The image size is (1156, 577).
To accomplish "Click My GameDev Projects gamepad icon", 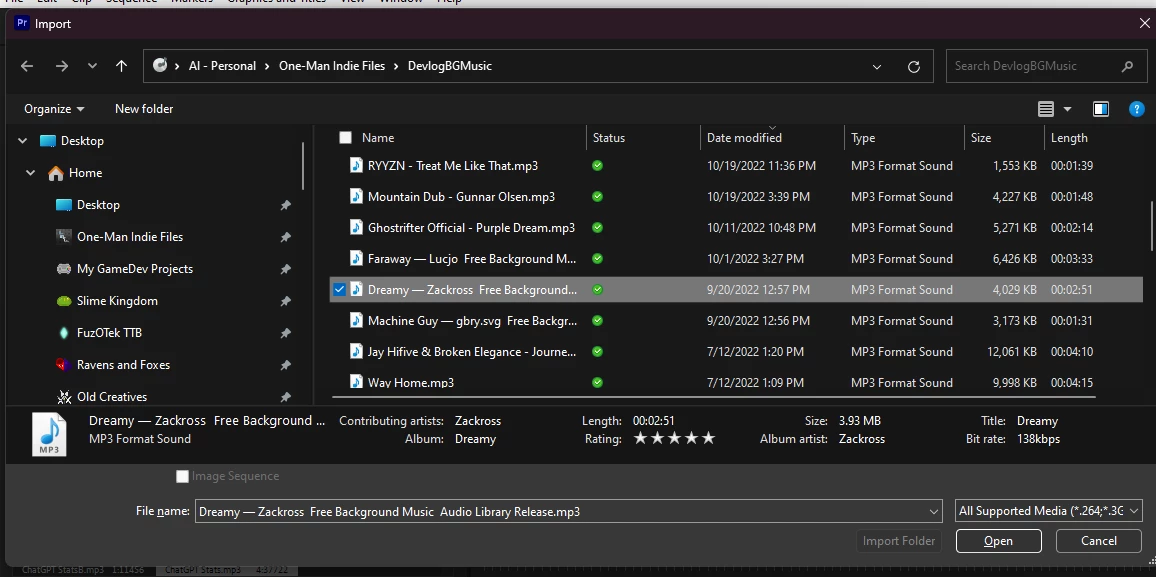I will click(x=63, y=269).
